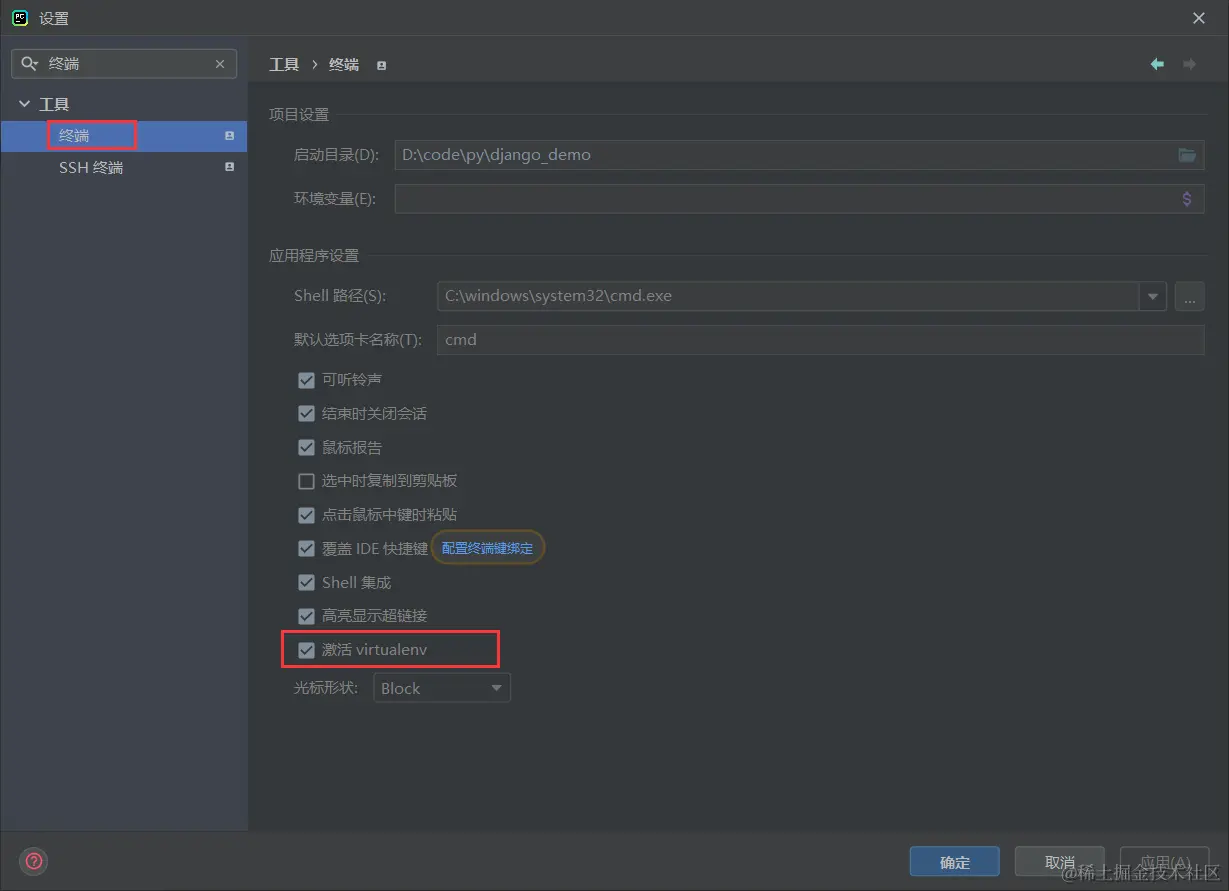Image resolution: width=1229 pixels, height=891 pixels.
Task: Open Shell 路径 dropdown arrow
Action: 1153,297
